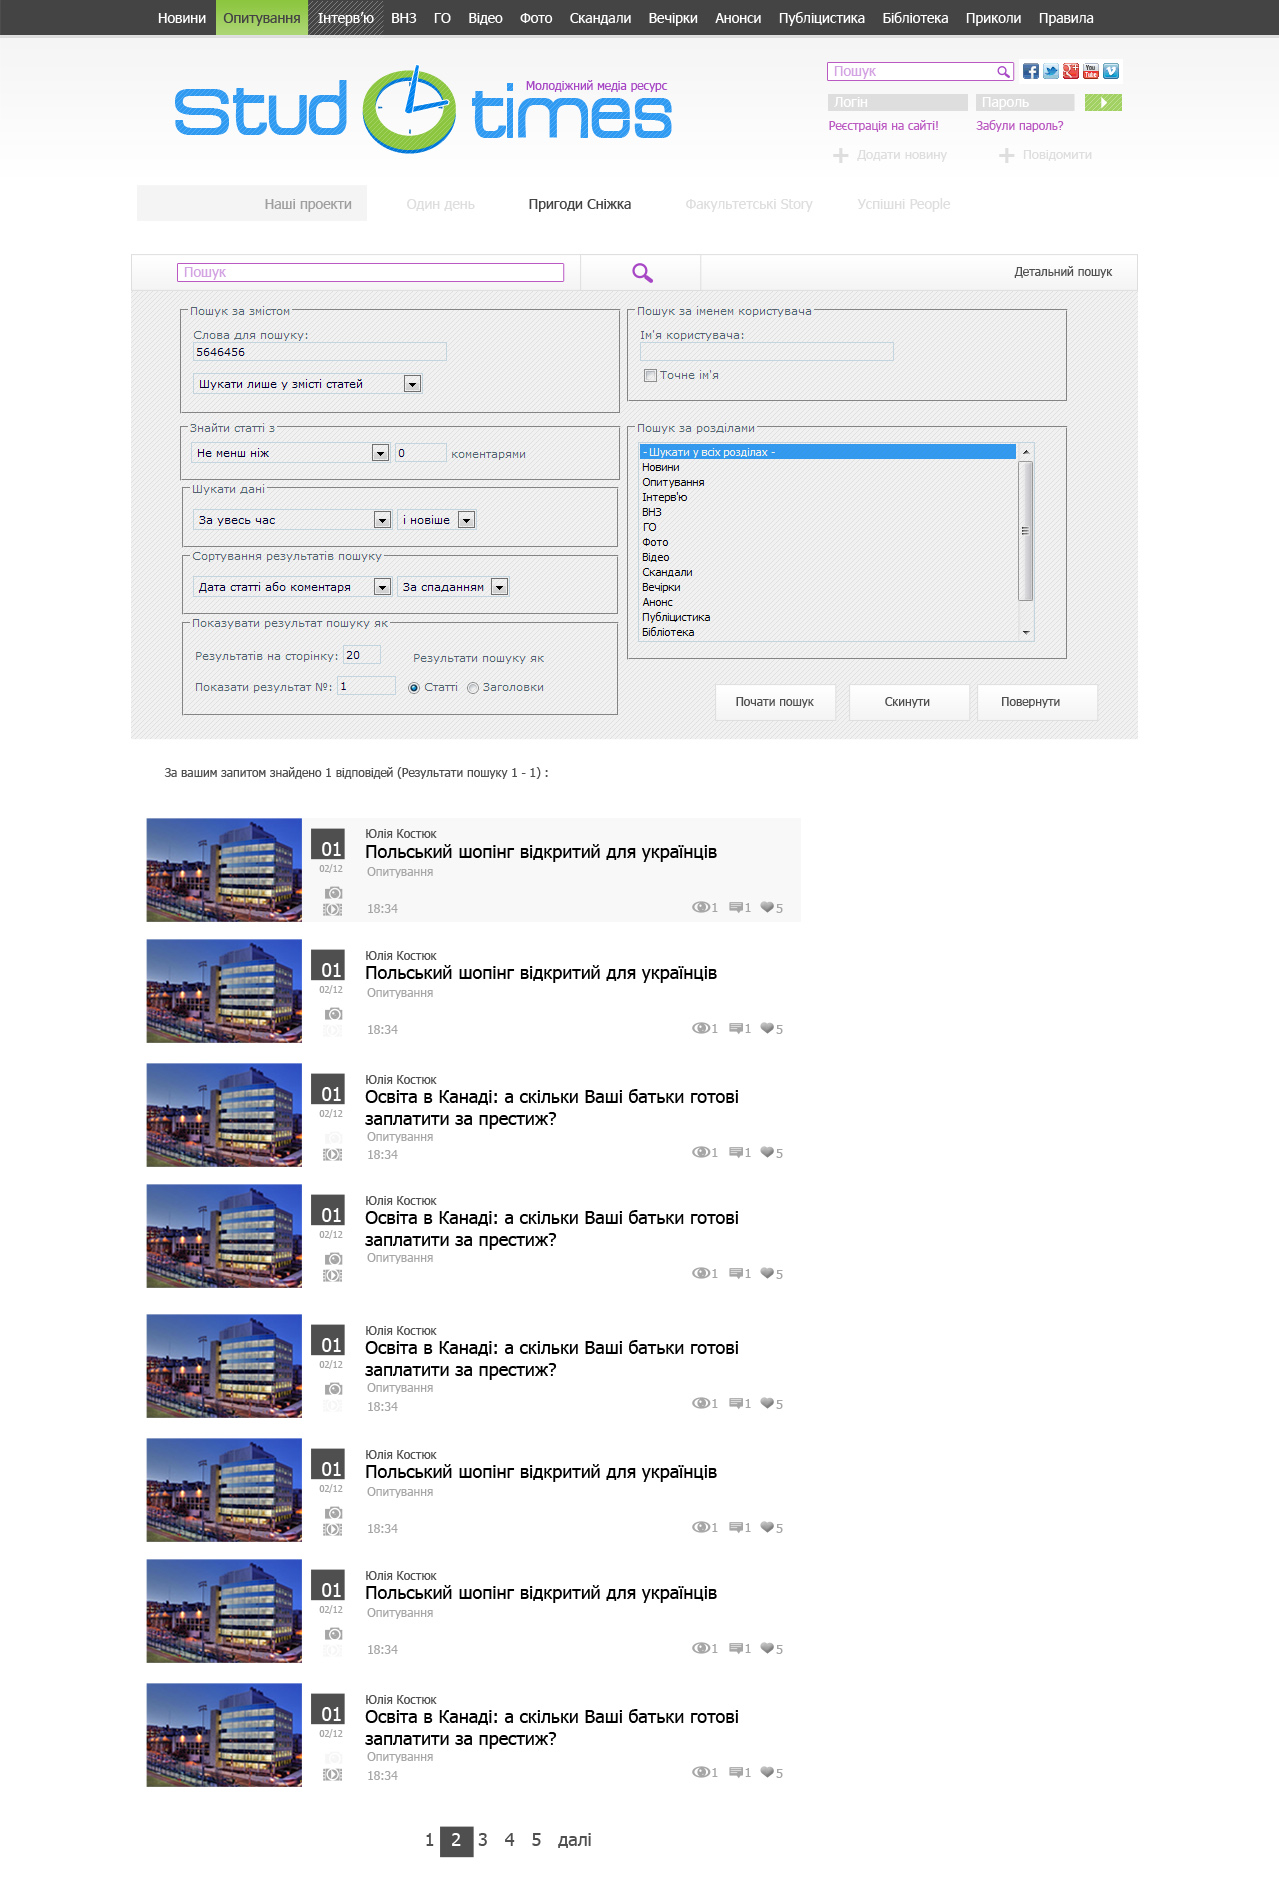1279x1891 pixels.
Task: Click the Stud times clock logo
Action: pyautogui.click(x=409, y=110)
